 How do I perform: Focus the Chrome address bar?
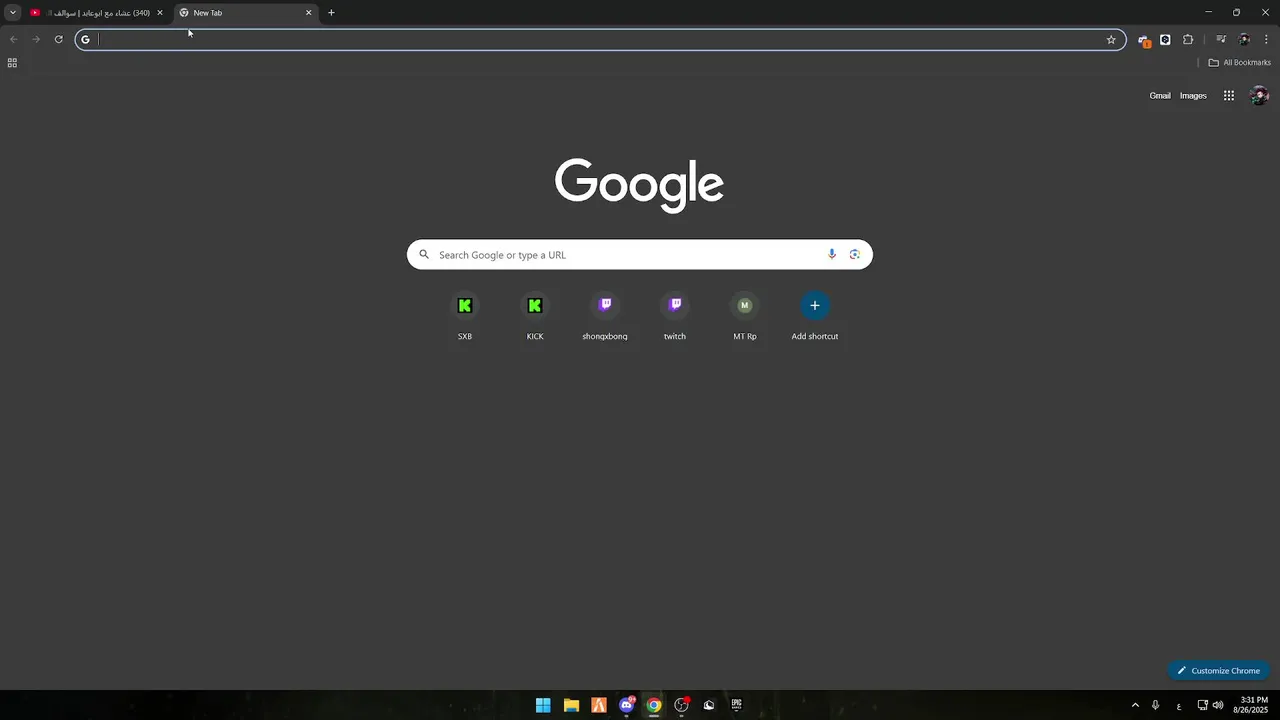600,40
